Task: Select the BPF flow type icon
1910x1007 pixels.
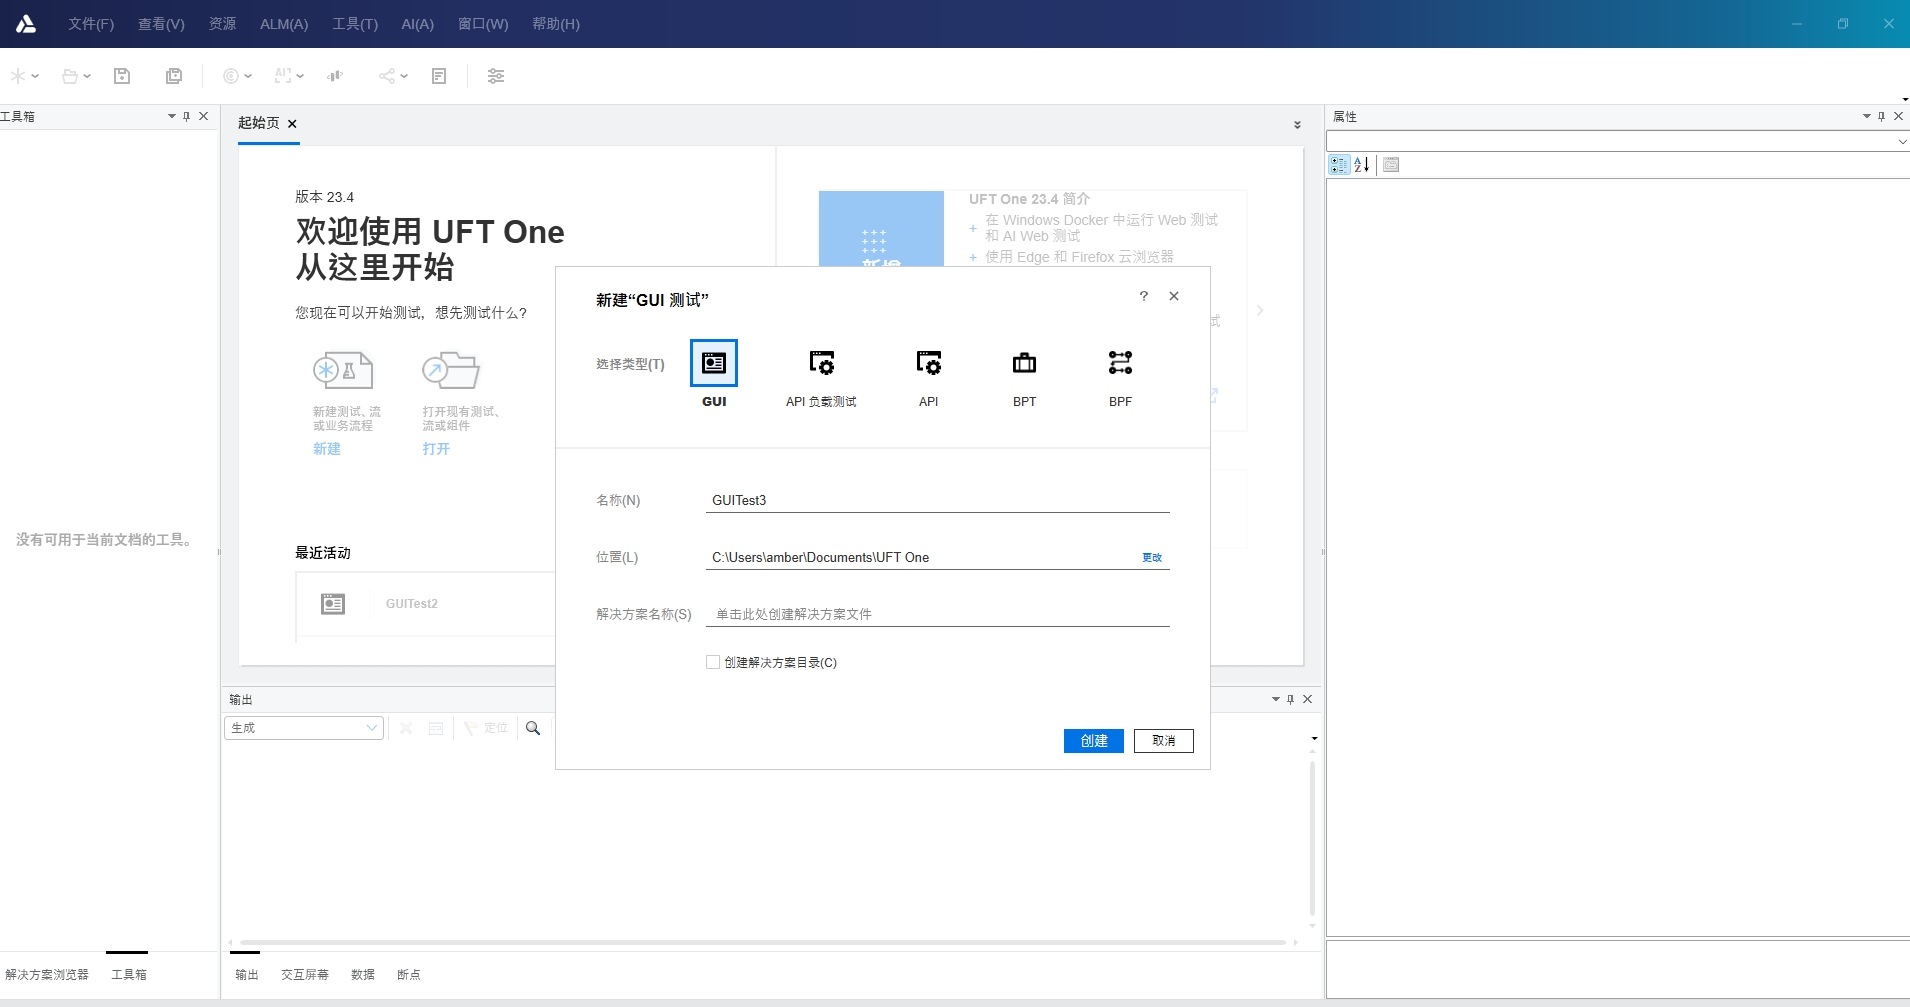Action: [1120, 363]
